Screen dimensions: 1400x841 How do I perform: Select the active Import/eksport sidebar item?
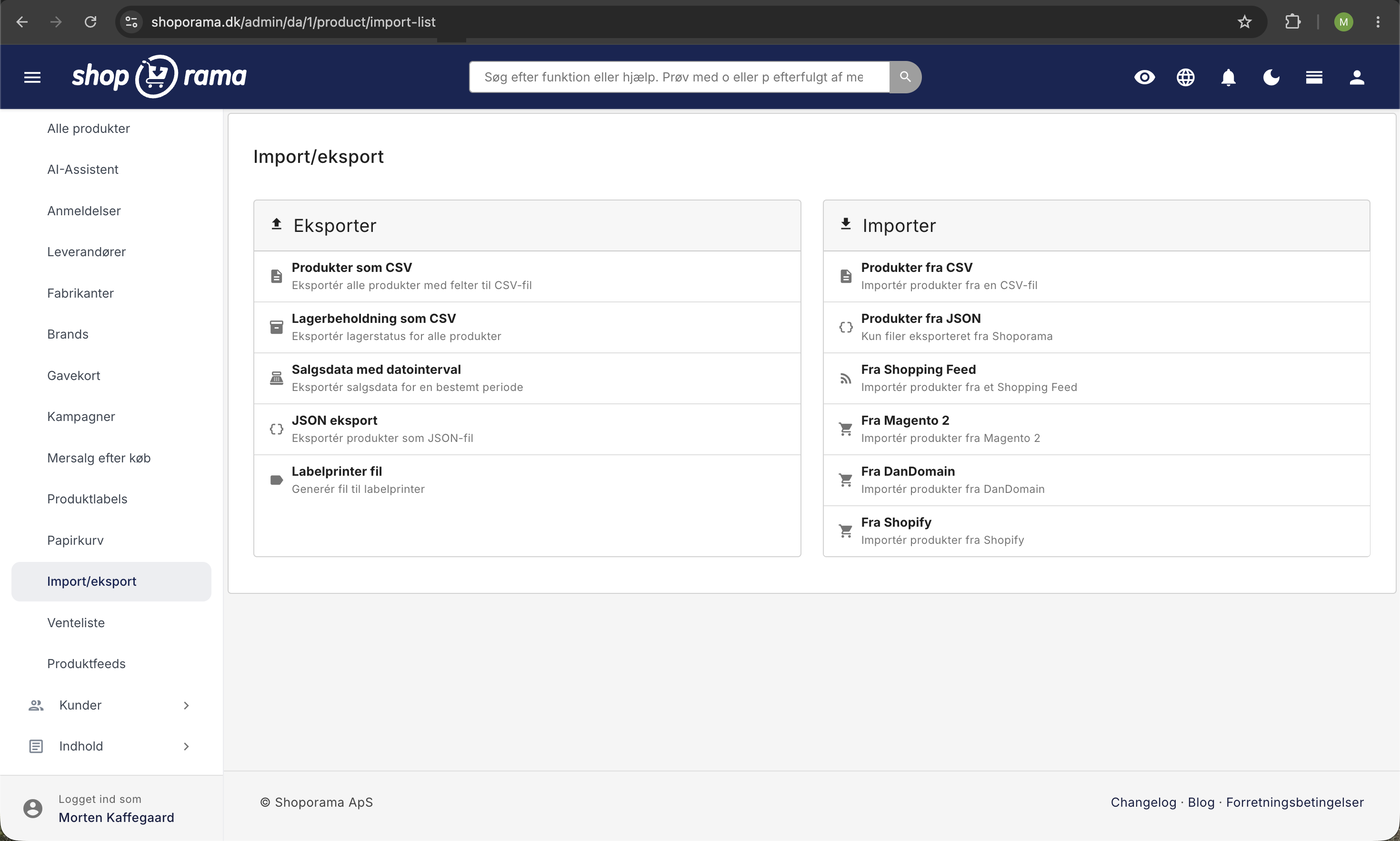pyautogui.click(x=111, y=581)
